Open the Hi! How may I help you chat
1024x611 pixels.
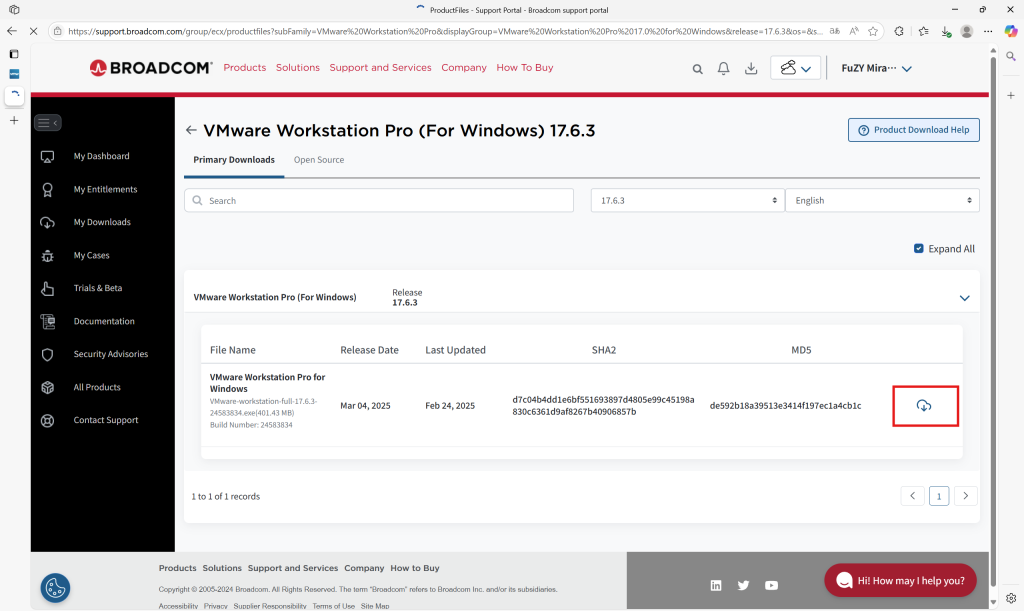pyautogui.click(x=901, y=580)
